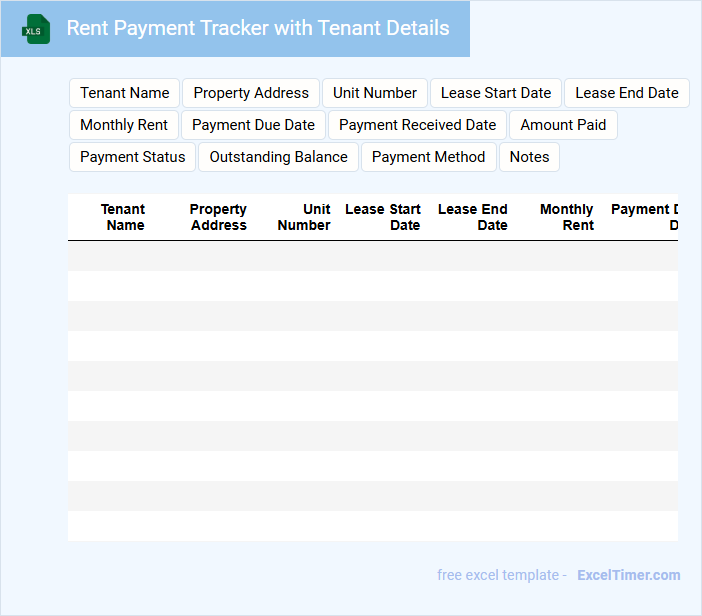Select the Payment Status tag
The image size is (702, 616).
coord(133,157)
